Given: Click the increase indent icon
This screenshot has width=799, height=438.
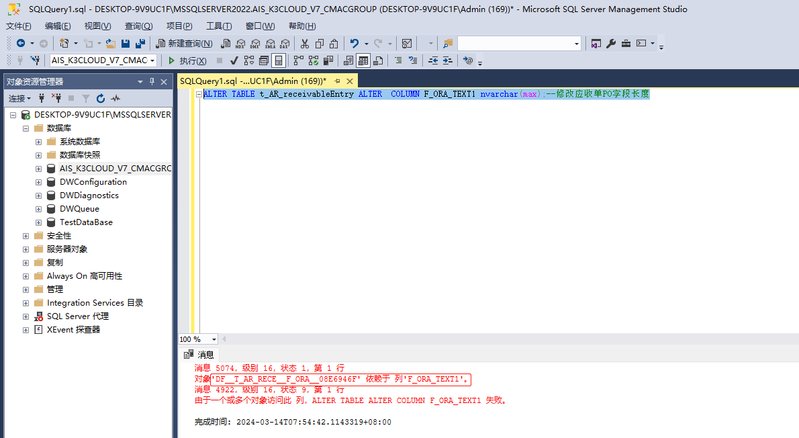Looking at the screenshot, I should pos(447,61).
